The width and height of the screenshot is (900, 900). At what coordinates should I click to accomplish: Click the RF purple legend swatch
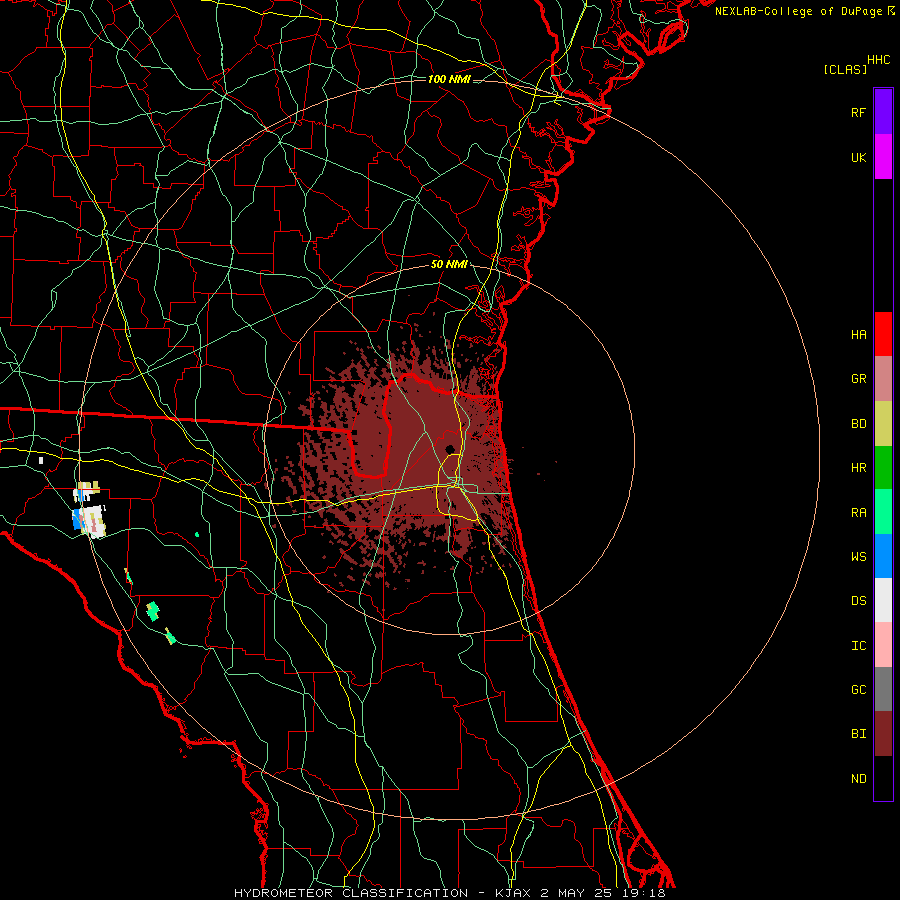(883, 112)
